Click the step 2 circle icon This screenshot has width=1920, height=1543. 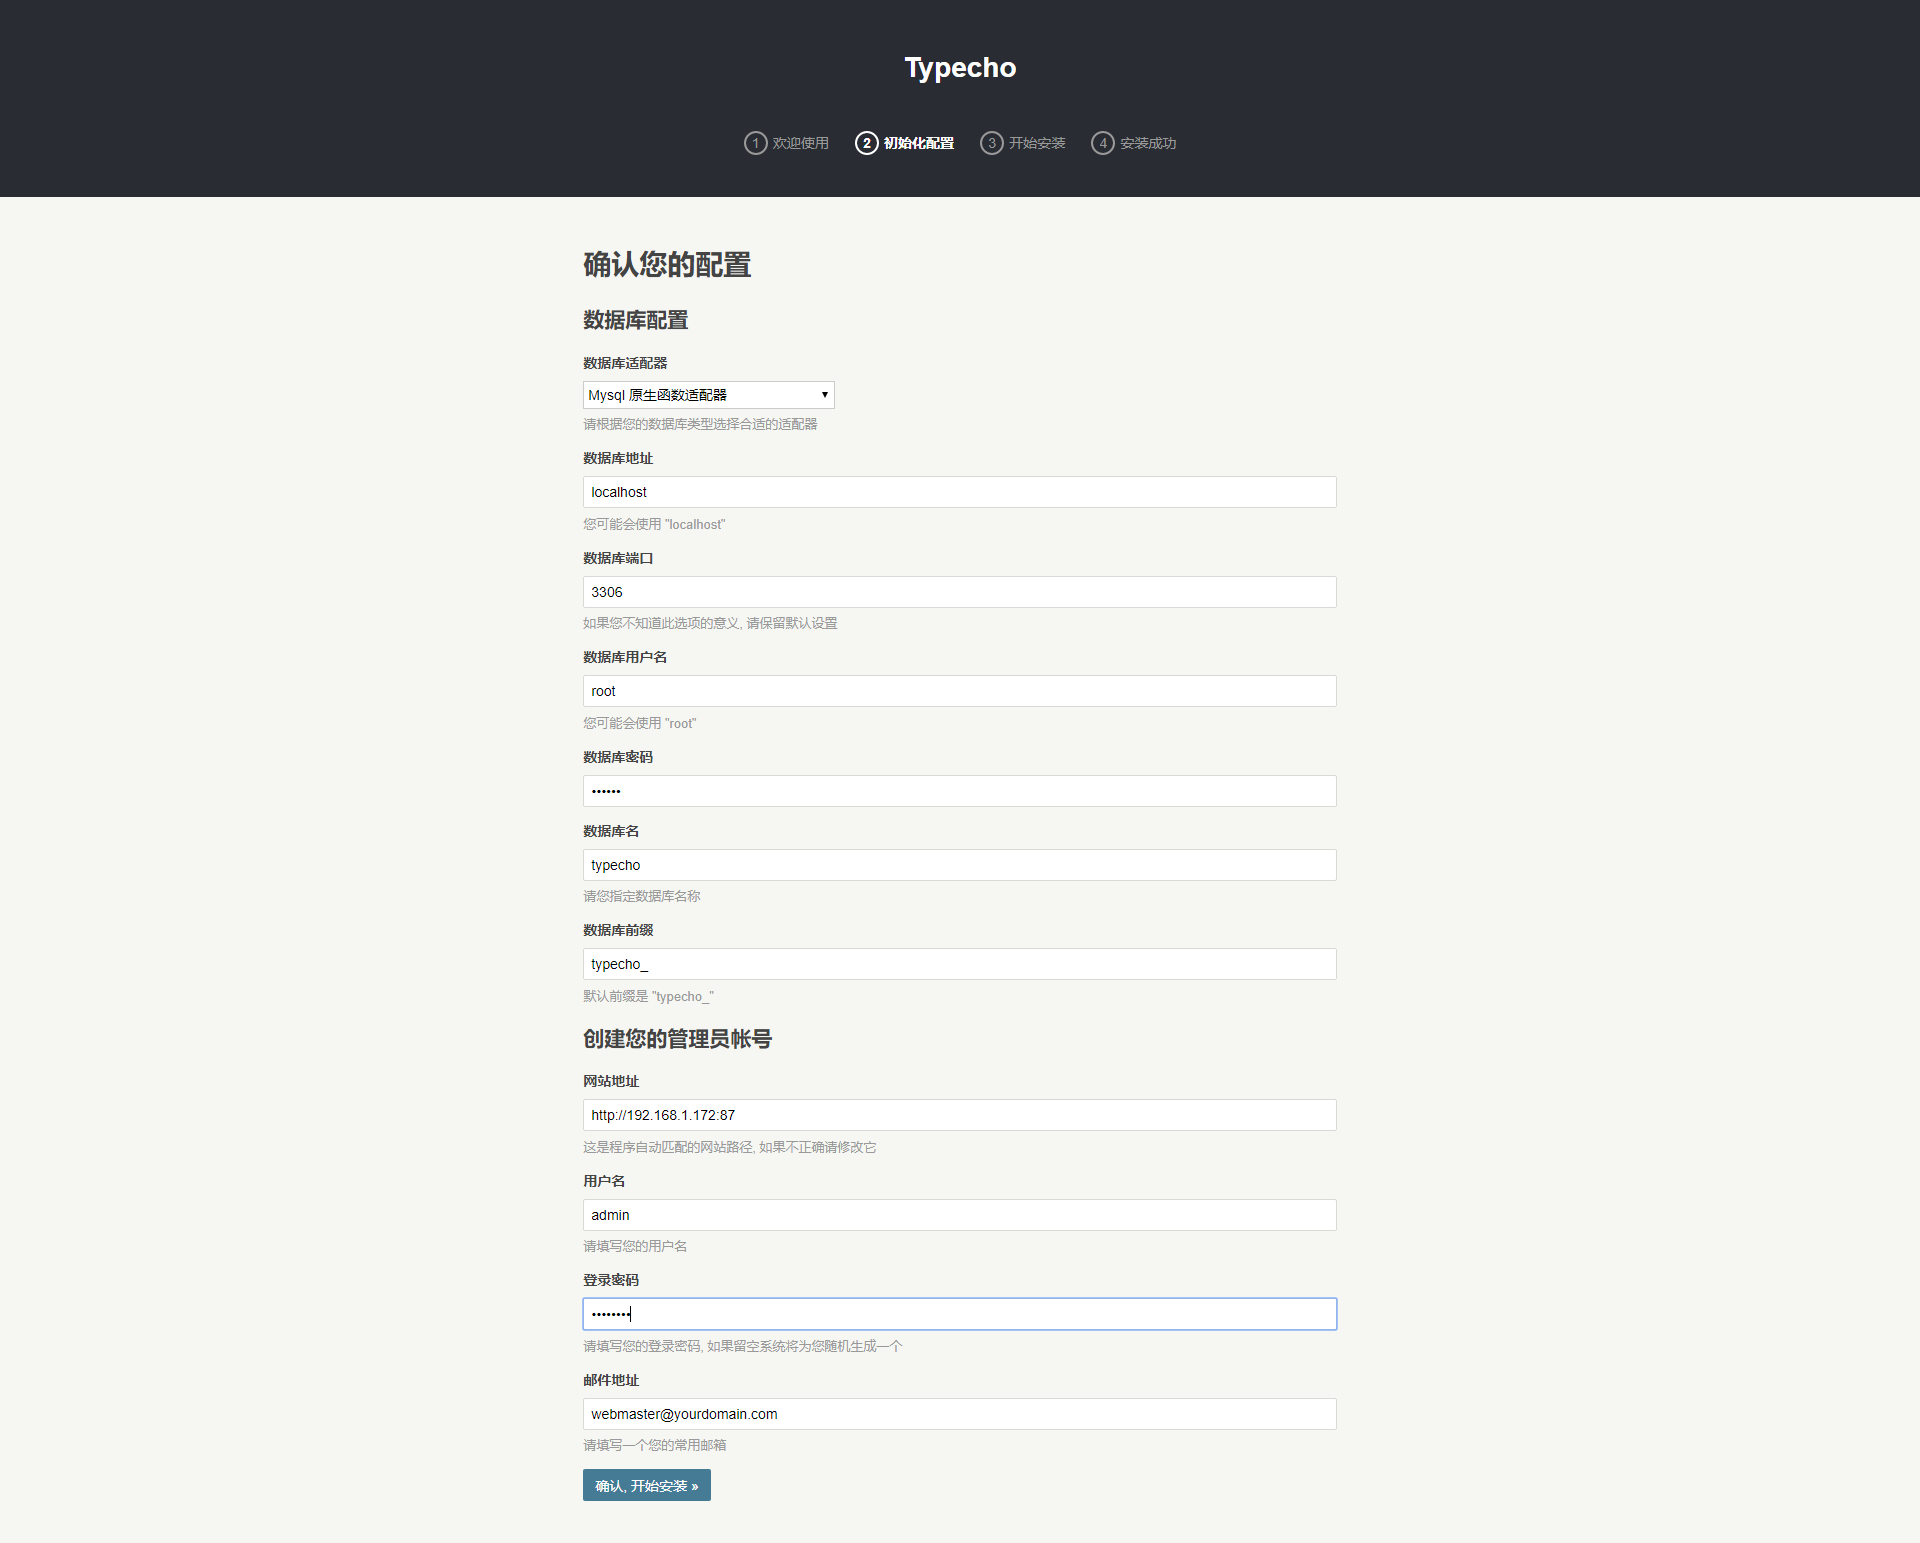coord(866,143)
